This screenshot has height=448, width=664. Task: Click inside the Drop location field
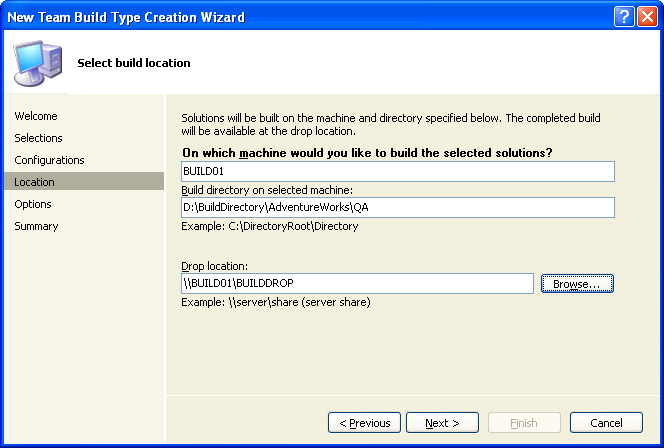click(x=356, y=284)
